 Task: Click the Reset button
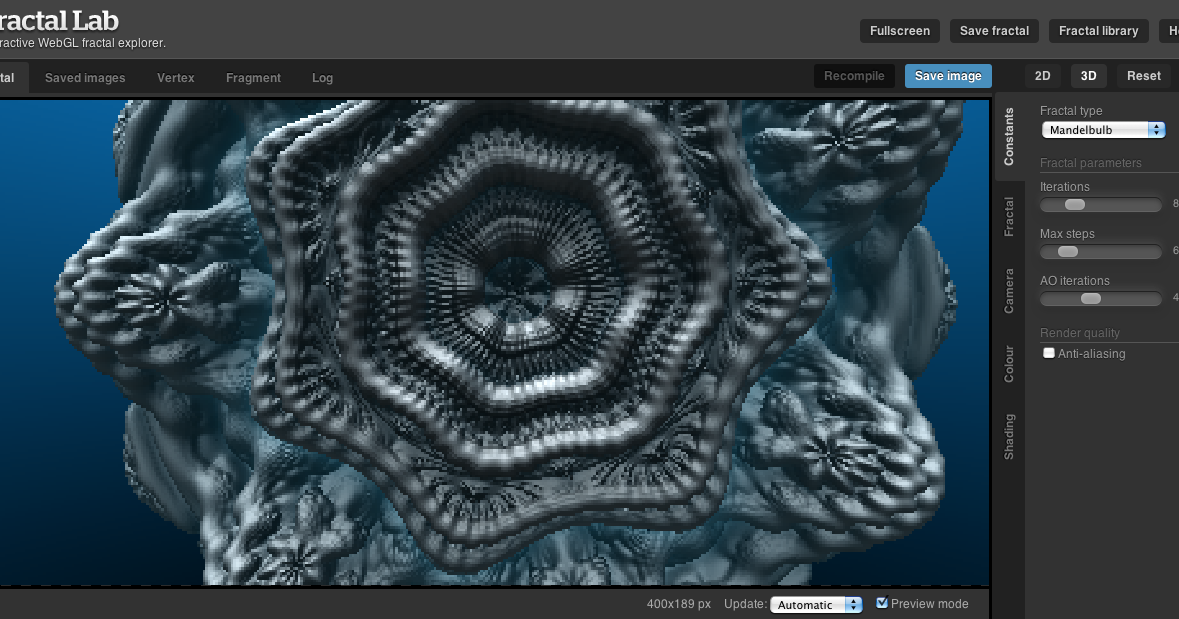pos(1144,76)
